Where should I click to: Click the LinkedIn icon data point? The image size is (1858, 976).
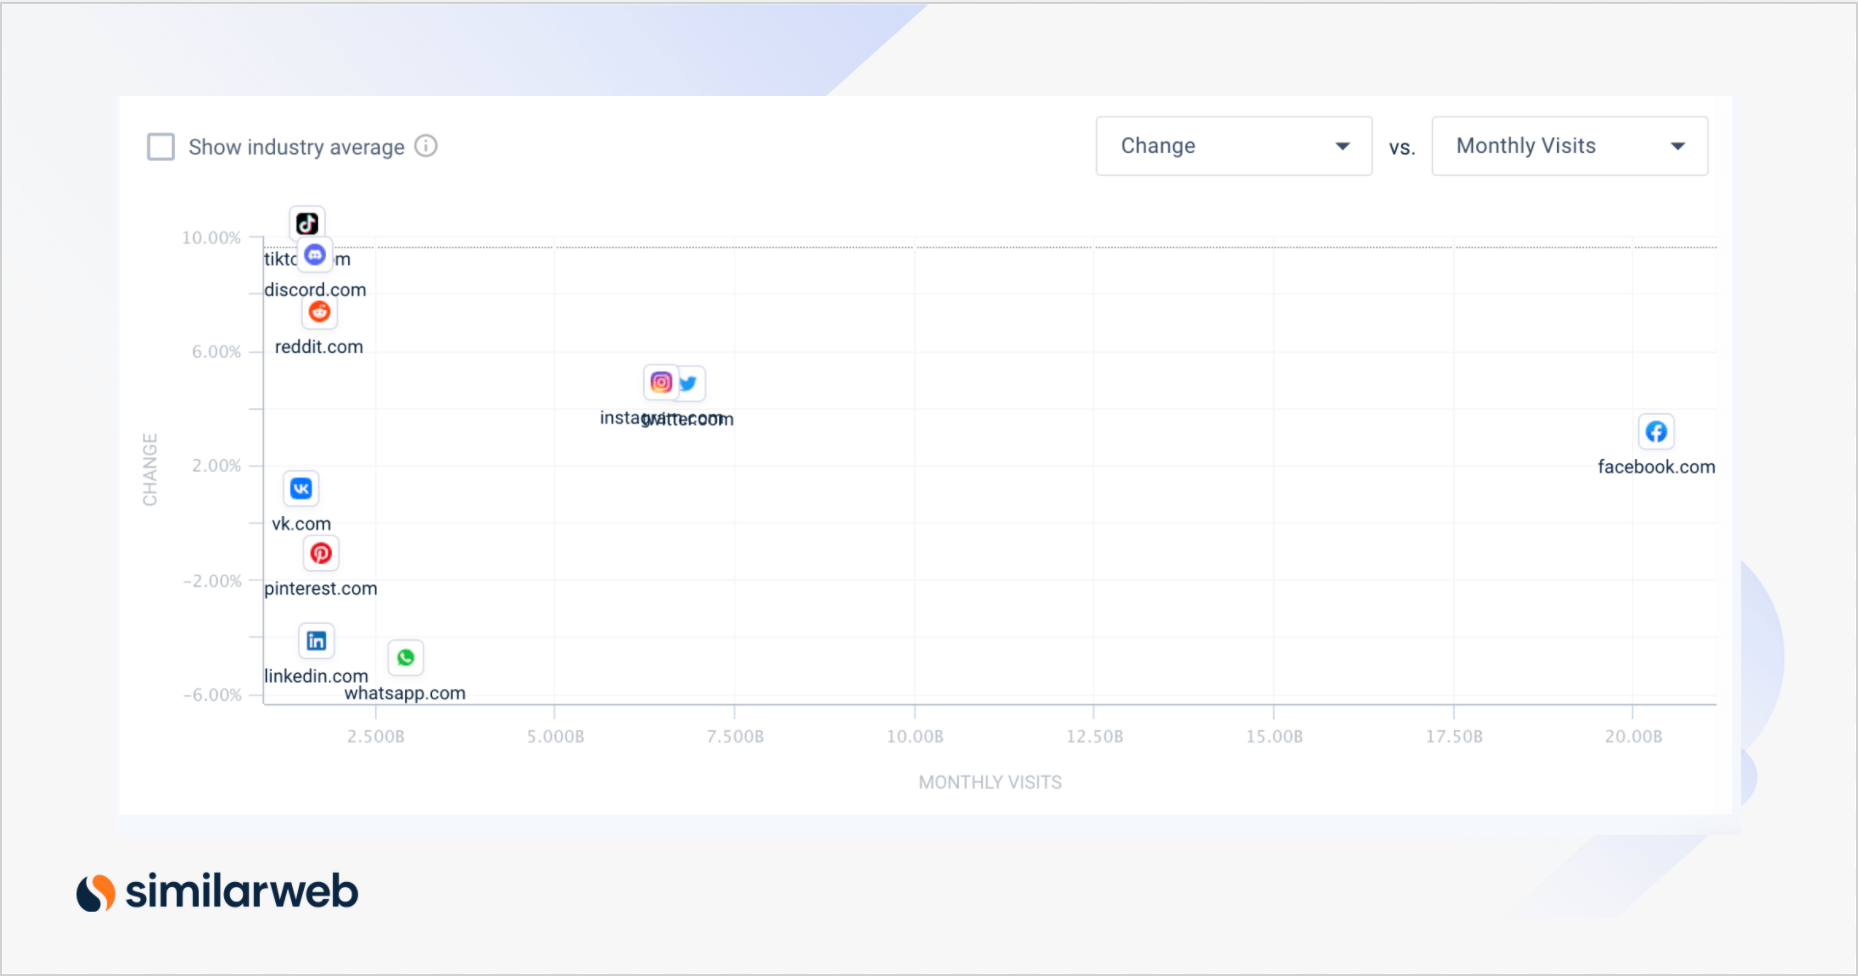[x=316, y=641]
